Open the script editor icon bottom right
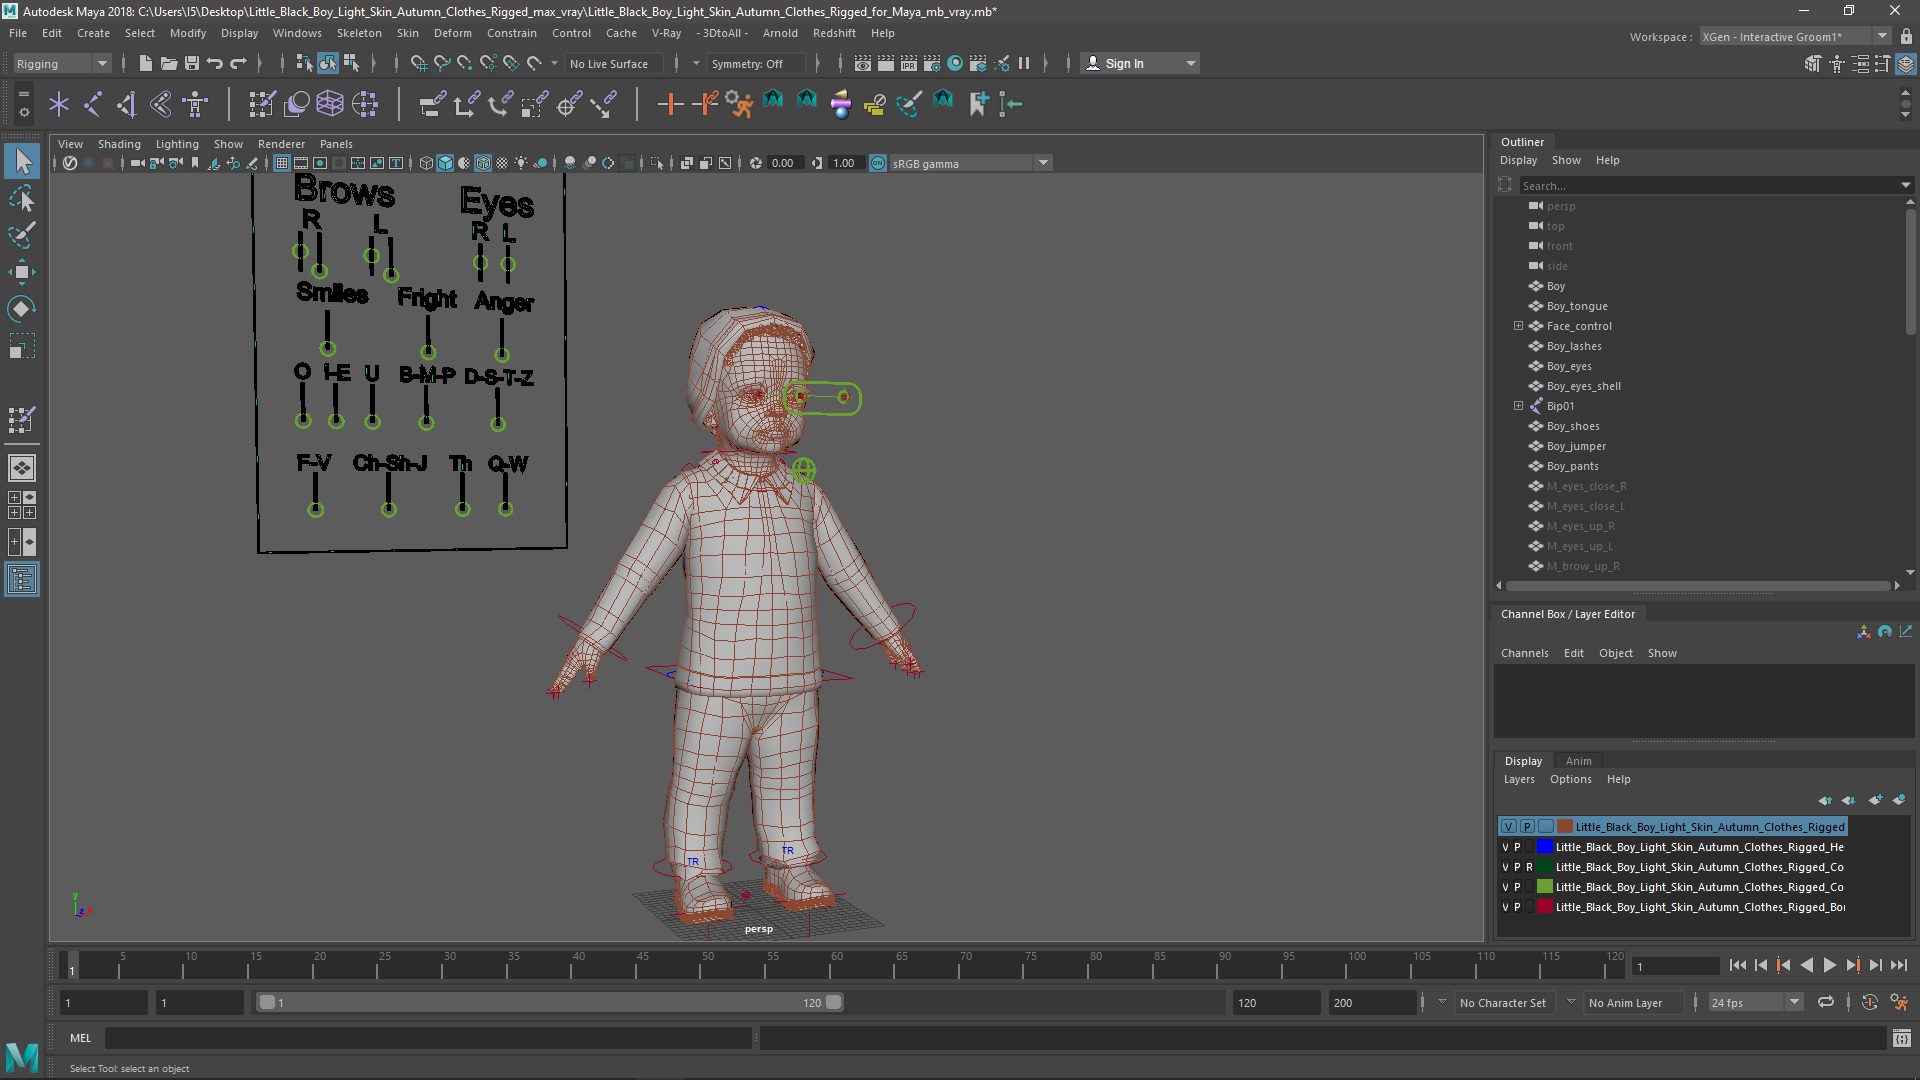Screen dimensions: 1920x1080 [1902, 1038]
